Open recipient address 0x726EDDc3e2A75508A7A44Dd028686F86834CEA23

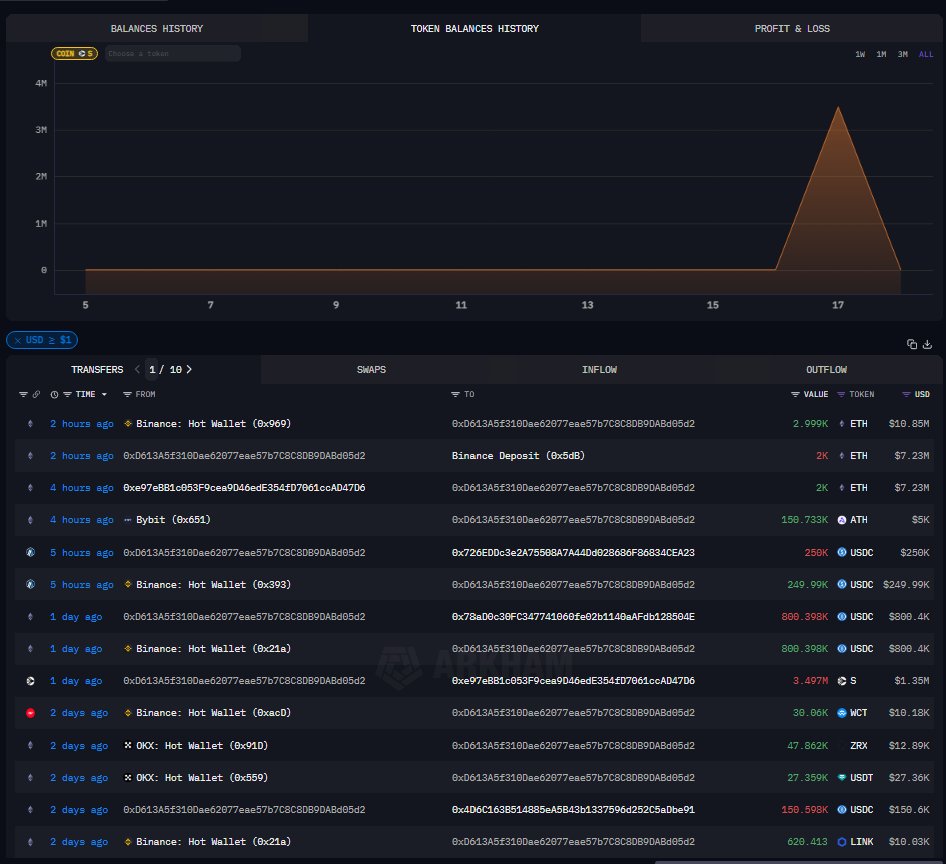pyautogui.click(x=573, y=552)
